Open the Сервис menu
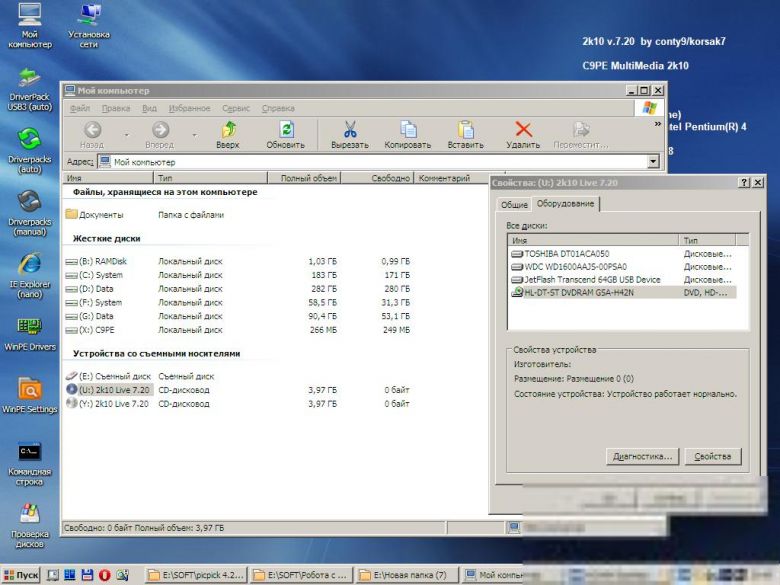The width and height of the screenshot is (780, 585). click(236, 108)
